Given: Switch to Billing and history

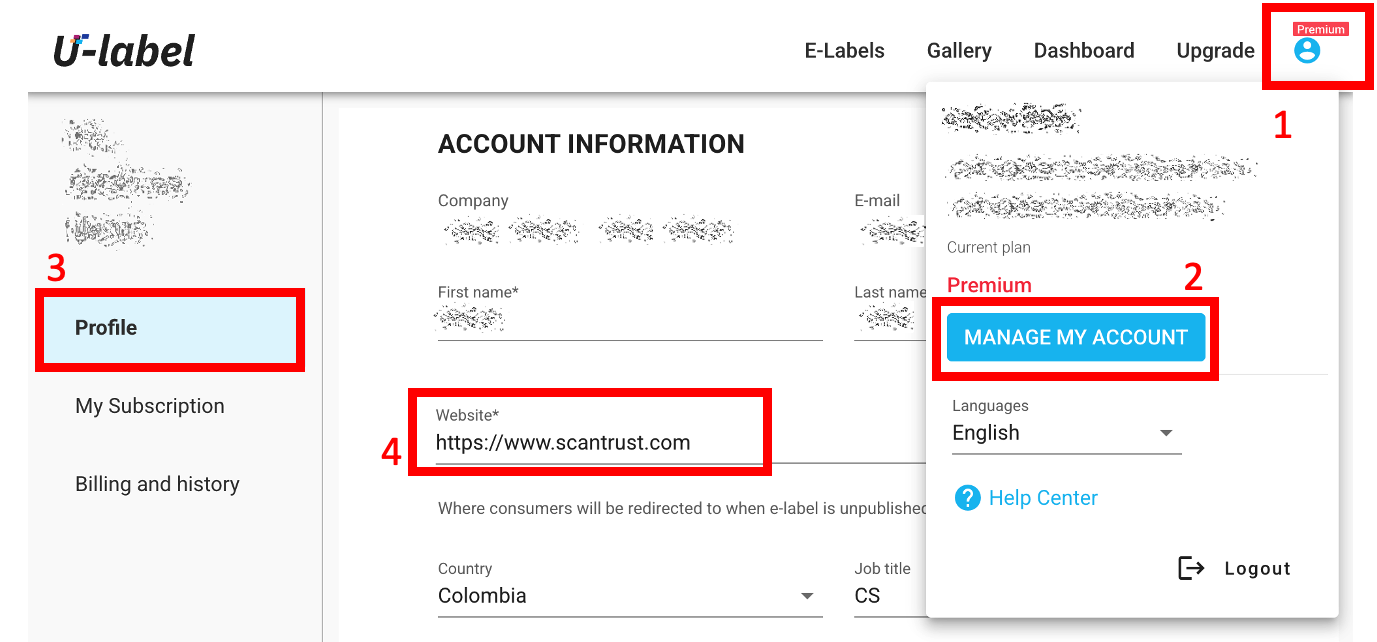Looking at the screenshot, I should [157, 484].
